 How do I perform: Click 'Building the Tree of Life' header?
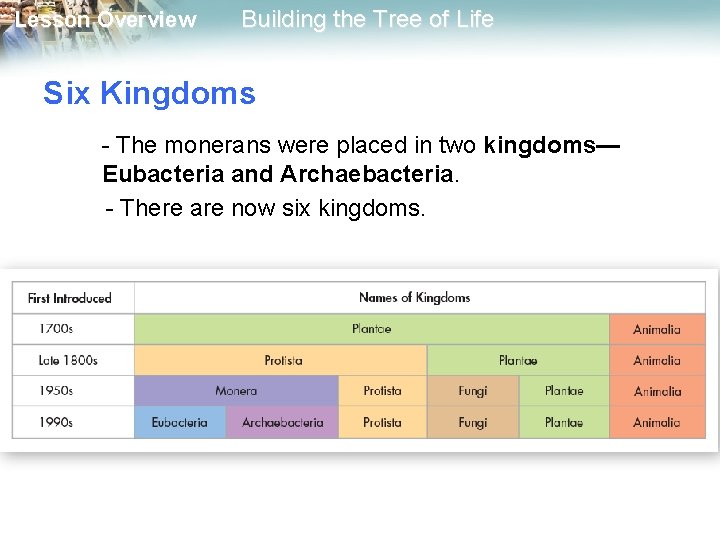(367, 20)
